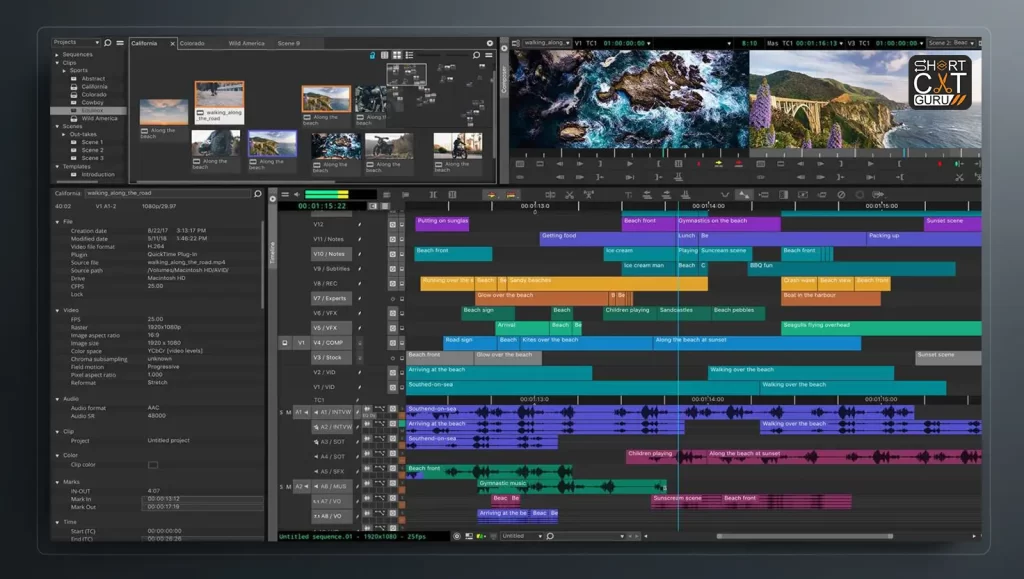1024x579 pixels.
Task: Open the Title tool (T icon) in the timeline toolbar
Action: click(628, 195)
